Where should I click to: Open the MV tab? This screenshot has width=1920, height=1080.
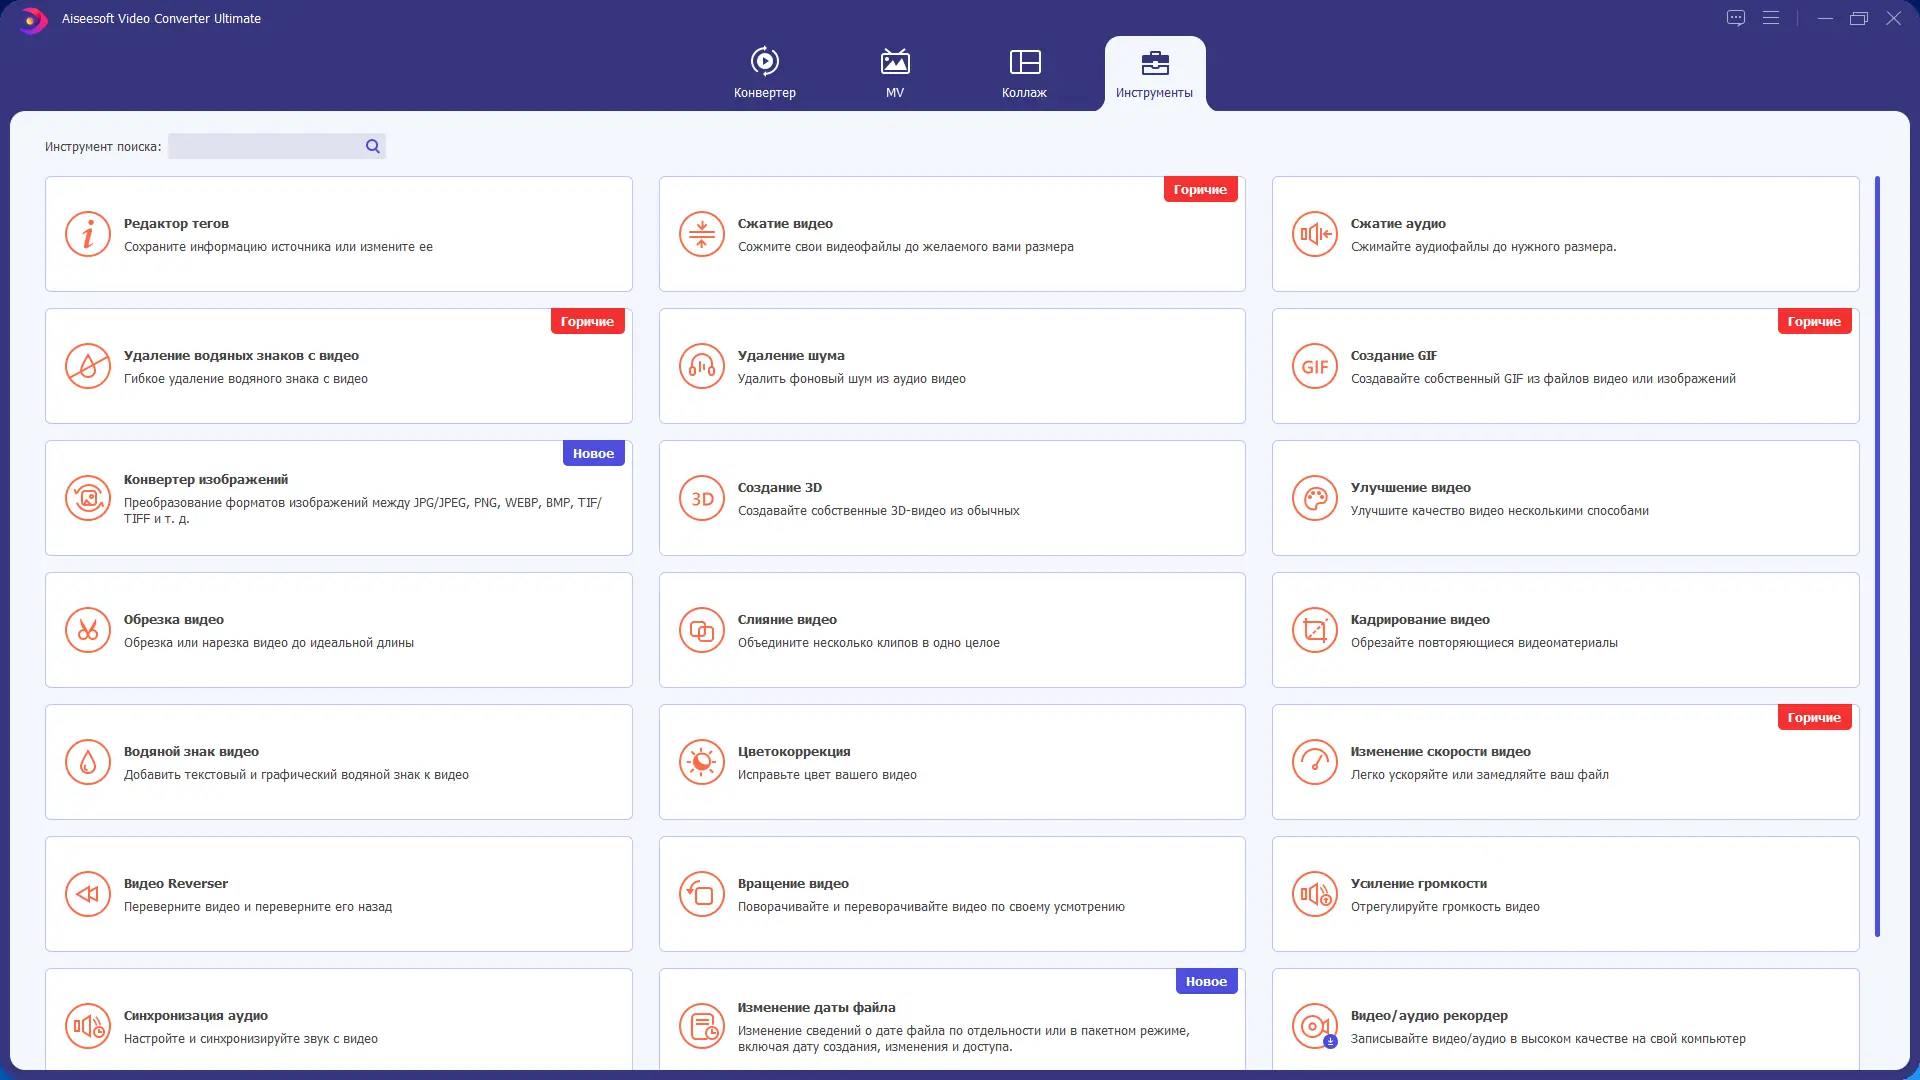895,73
